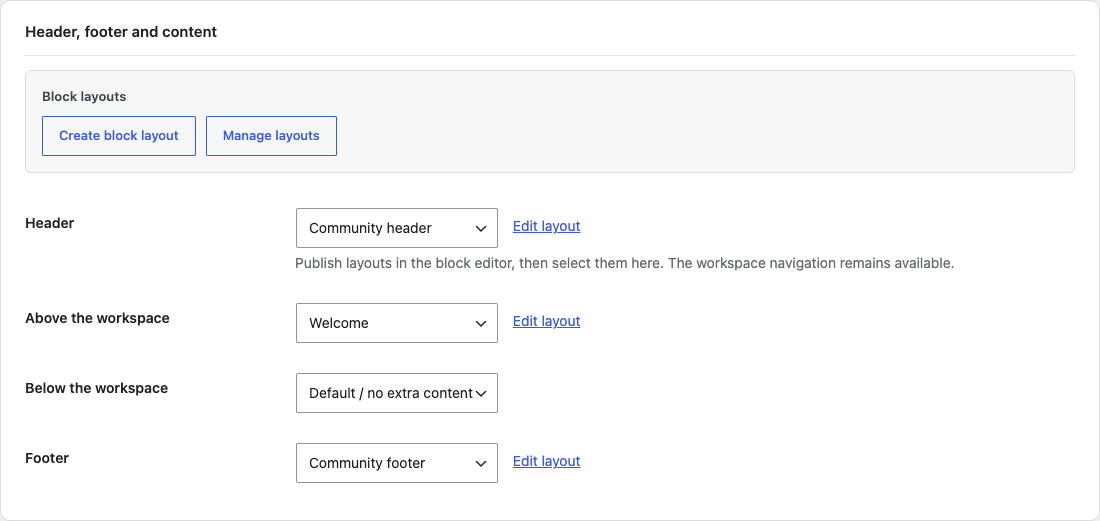1100x521 pixels.
Task: Expand the Above the workspace dropdown showing Welcome
Action: pos(396,323)
